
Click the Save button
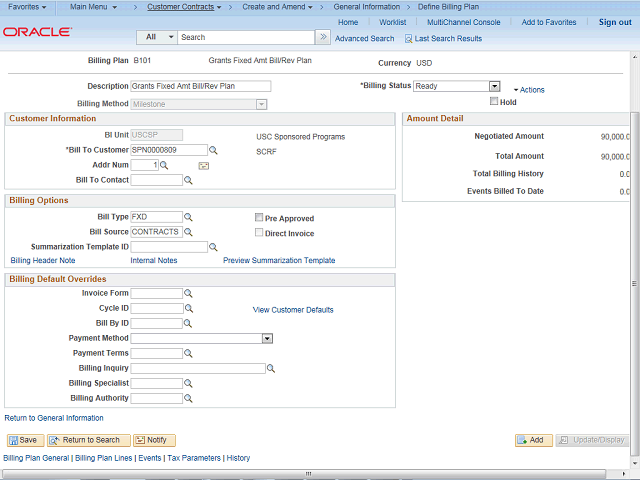click(x=23, y=440)
